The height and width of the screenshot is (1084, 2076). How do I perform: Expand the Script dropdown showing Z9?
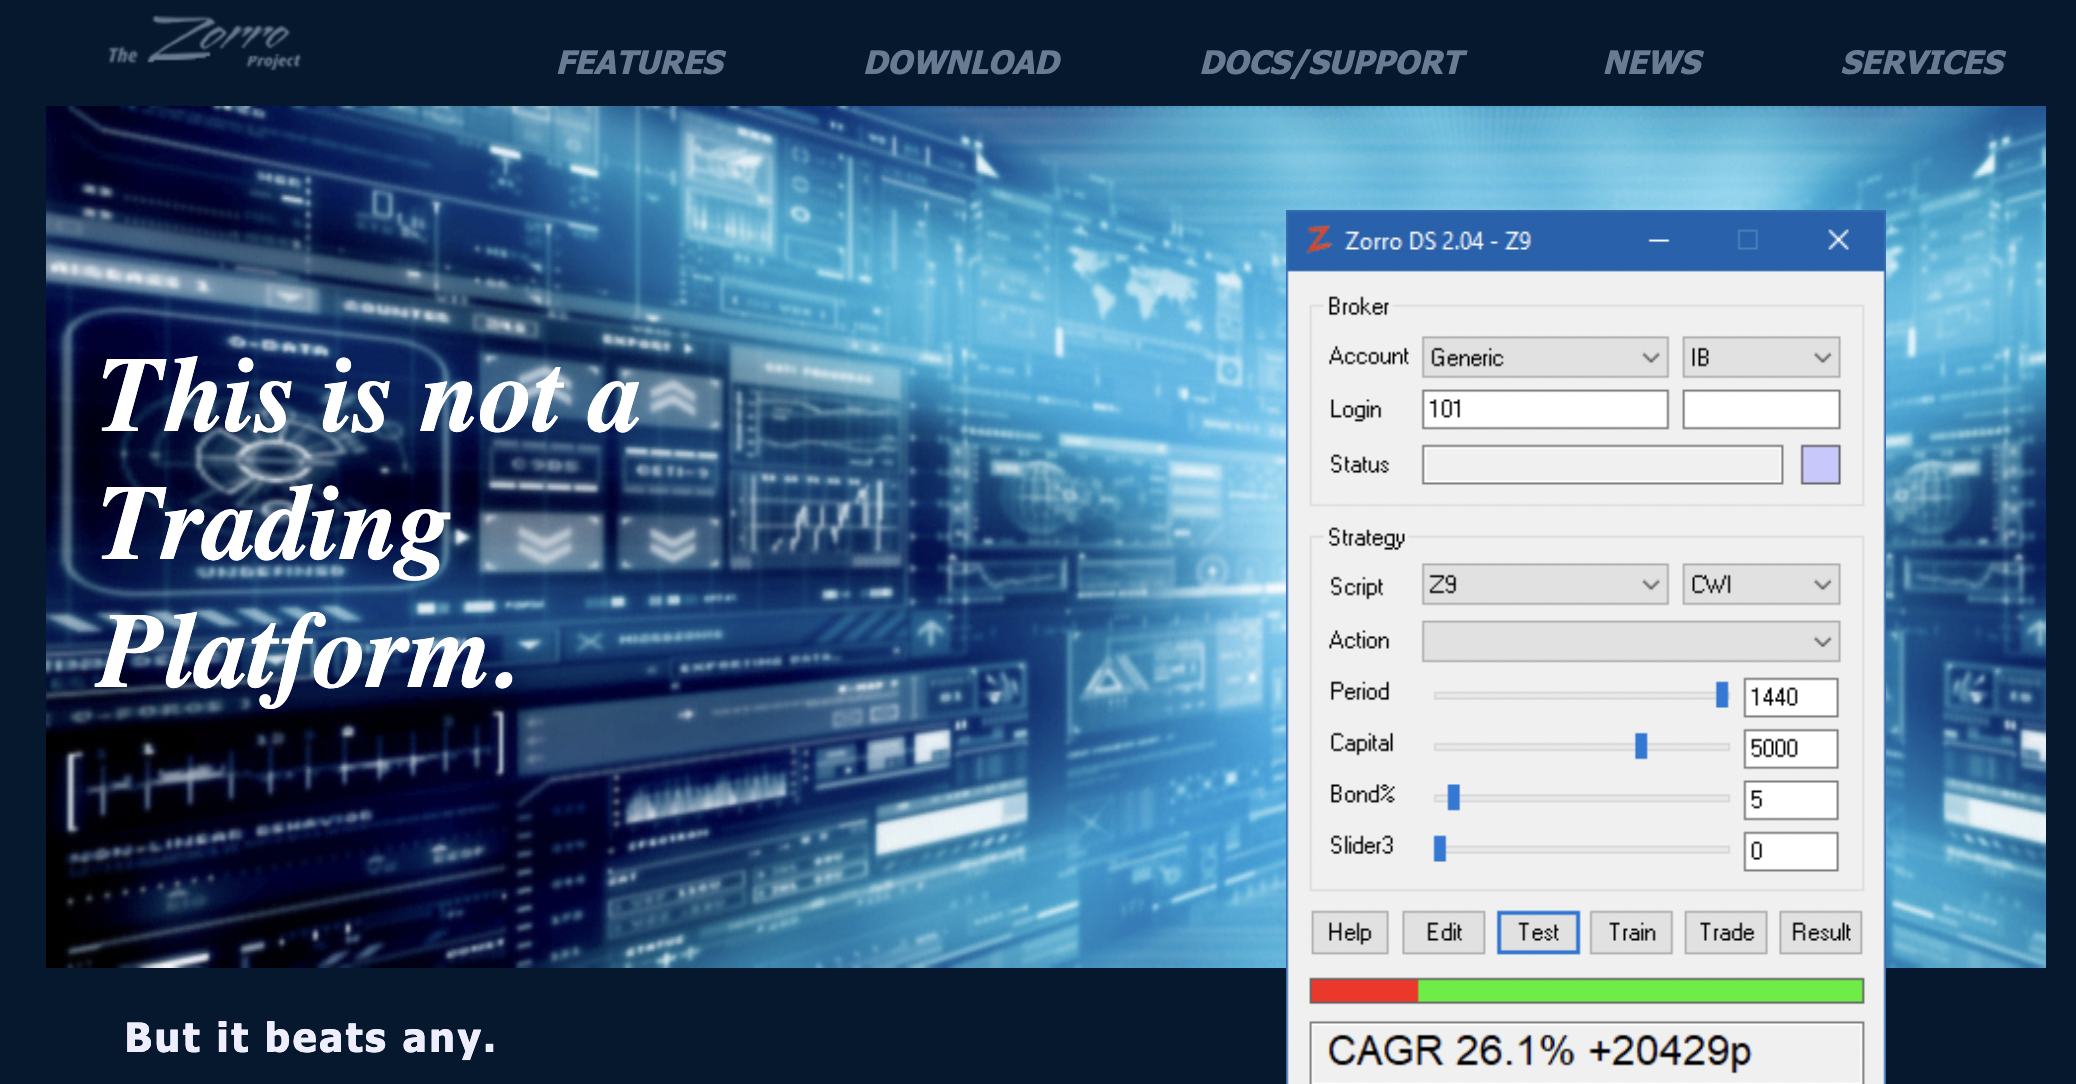point(1545,584)
